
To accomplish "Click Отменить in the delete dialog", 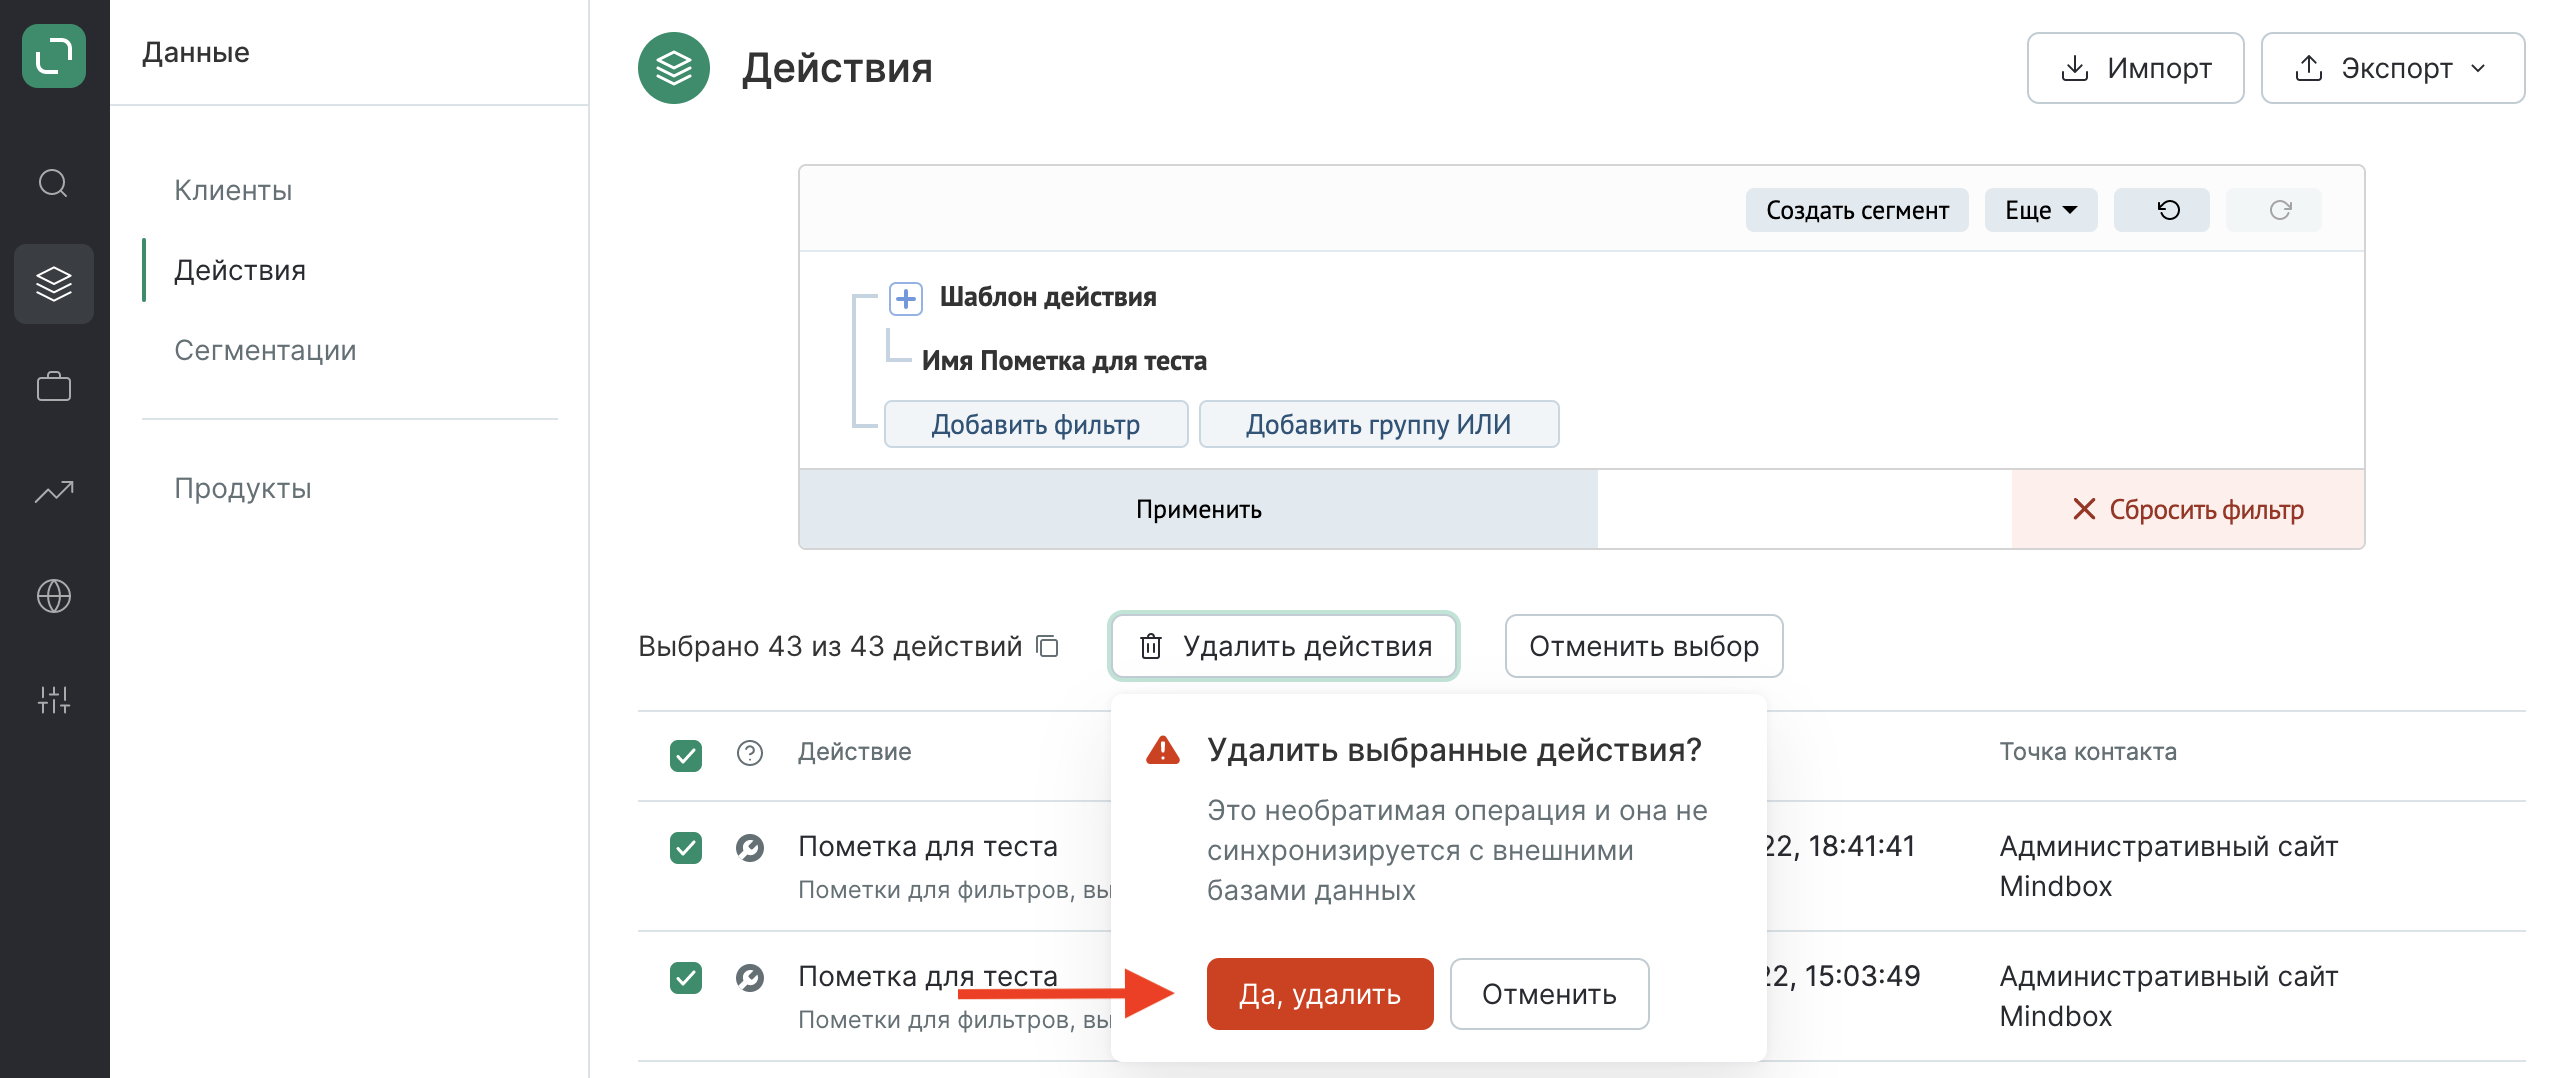I will [x=1549, y=994].
